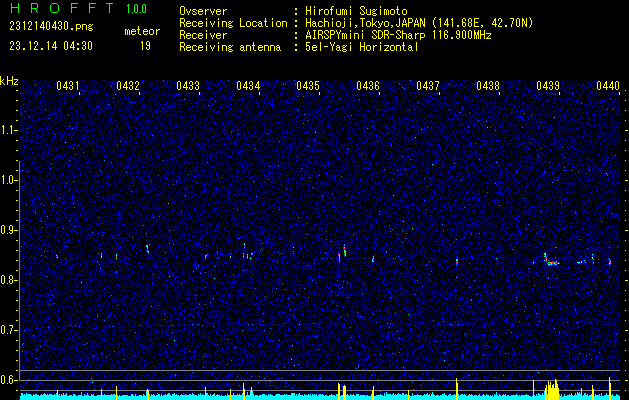
Task: Click the 0440 time axis label
Action: point(608,86)
